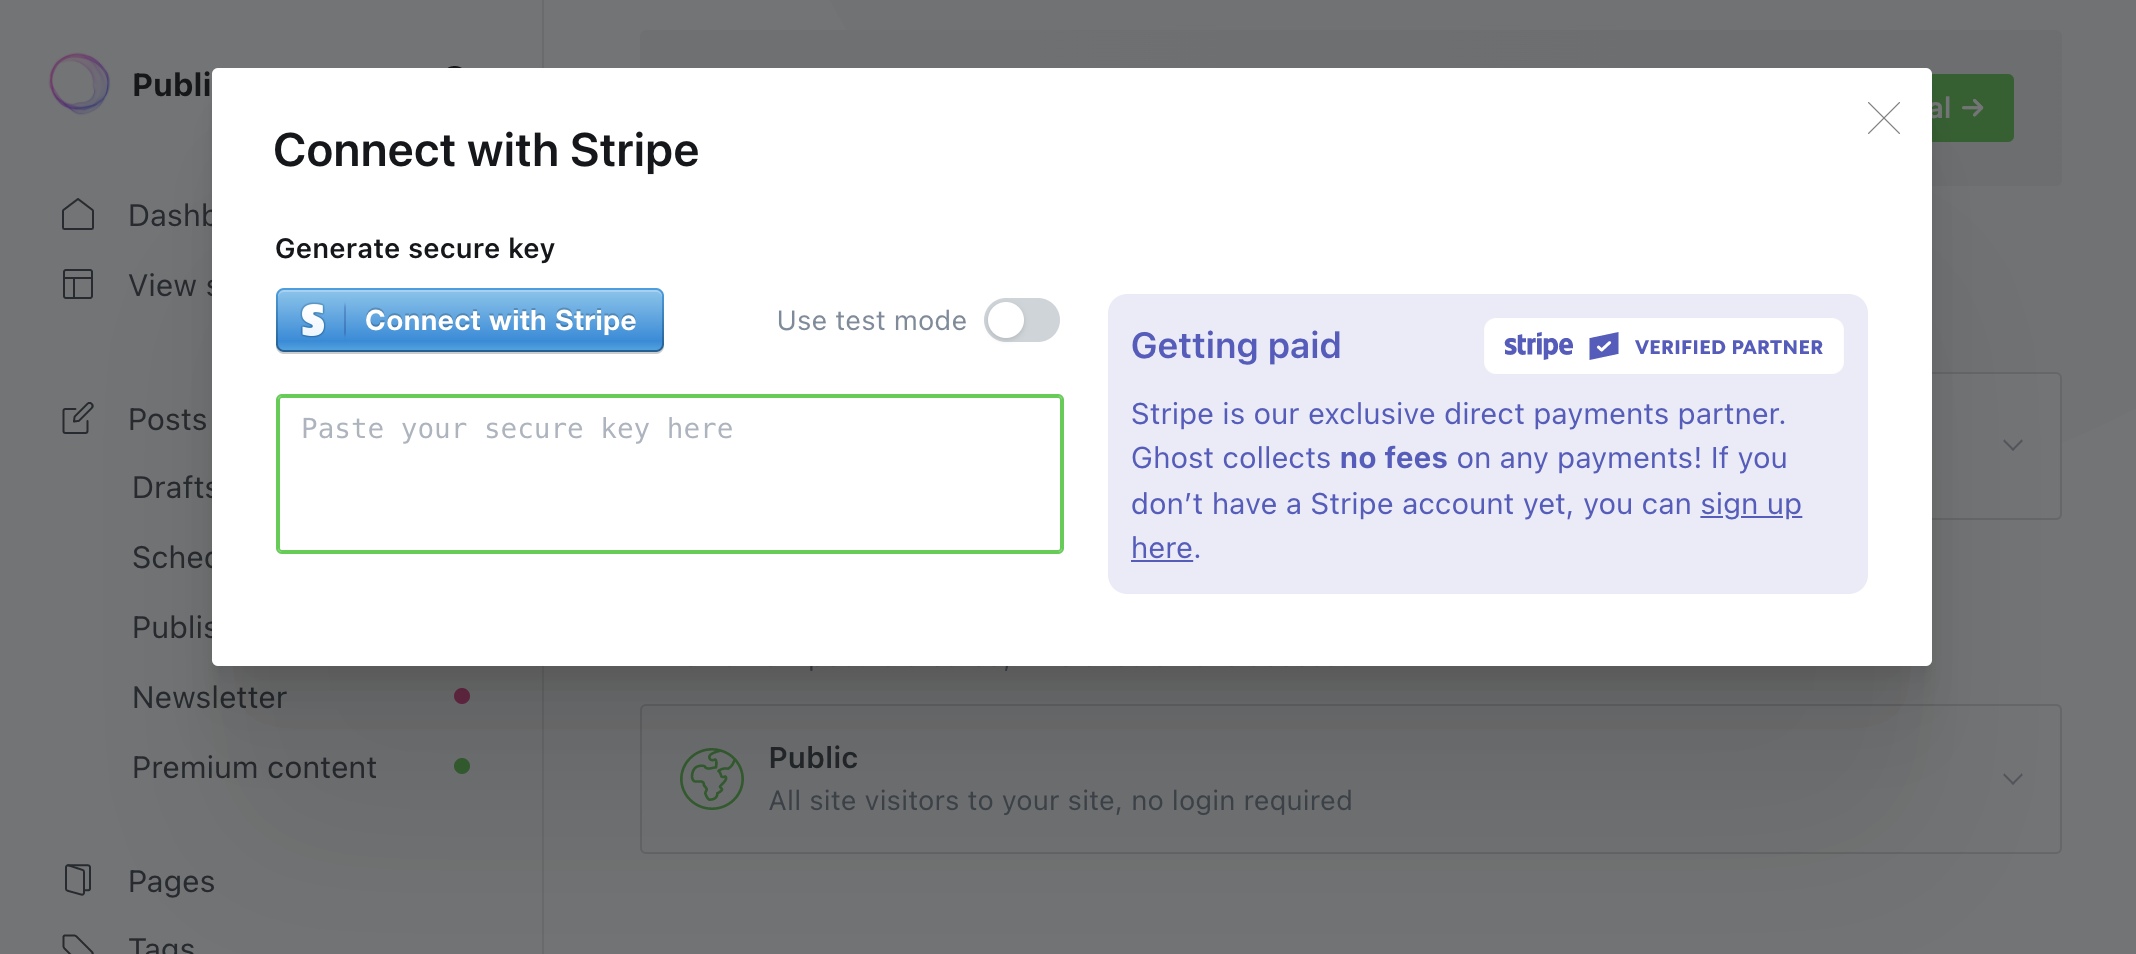The image size is (2136, 954).
Task: Click the secure key text field
Action: coord(670,474)
